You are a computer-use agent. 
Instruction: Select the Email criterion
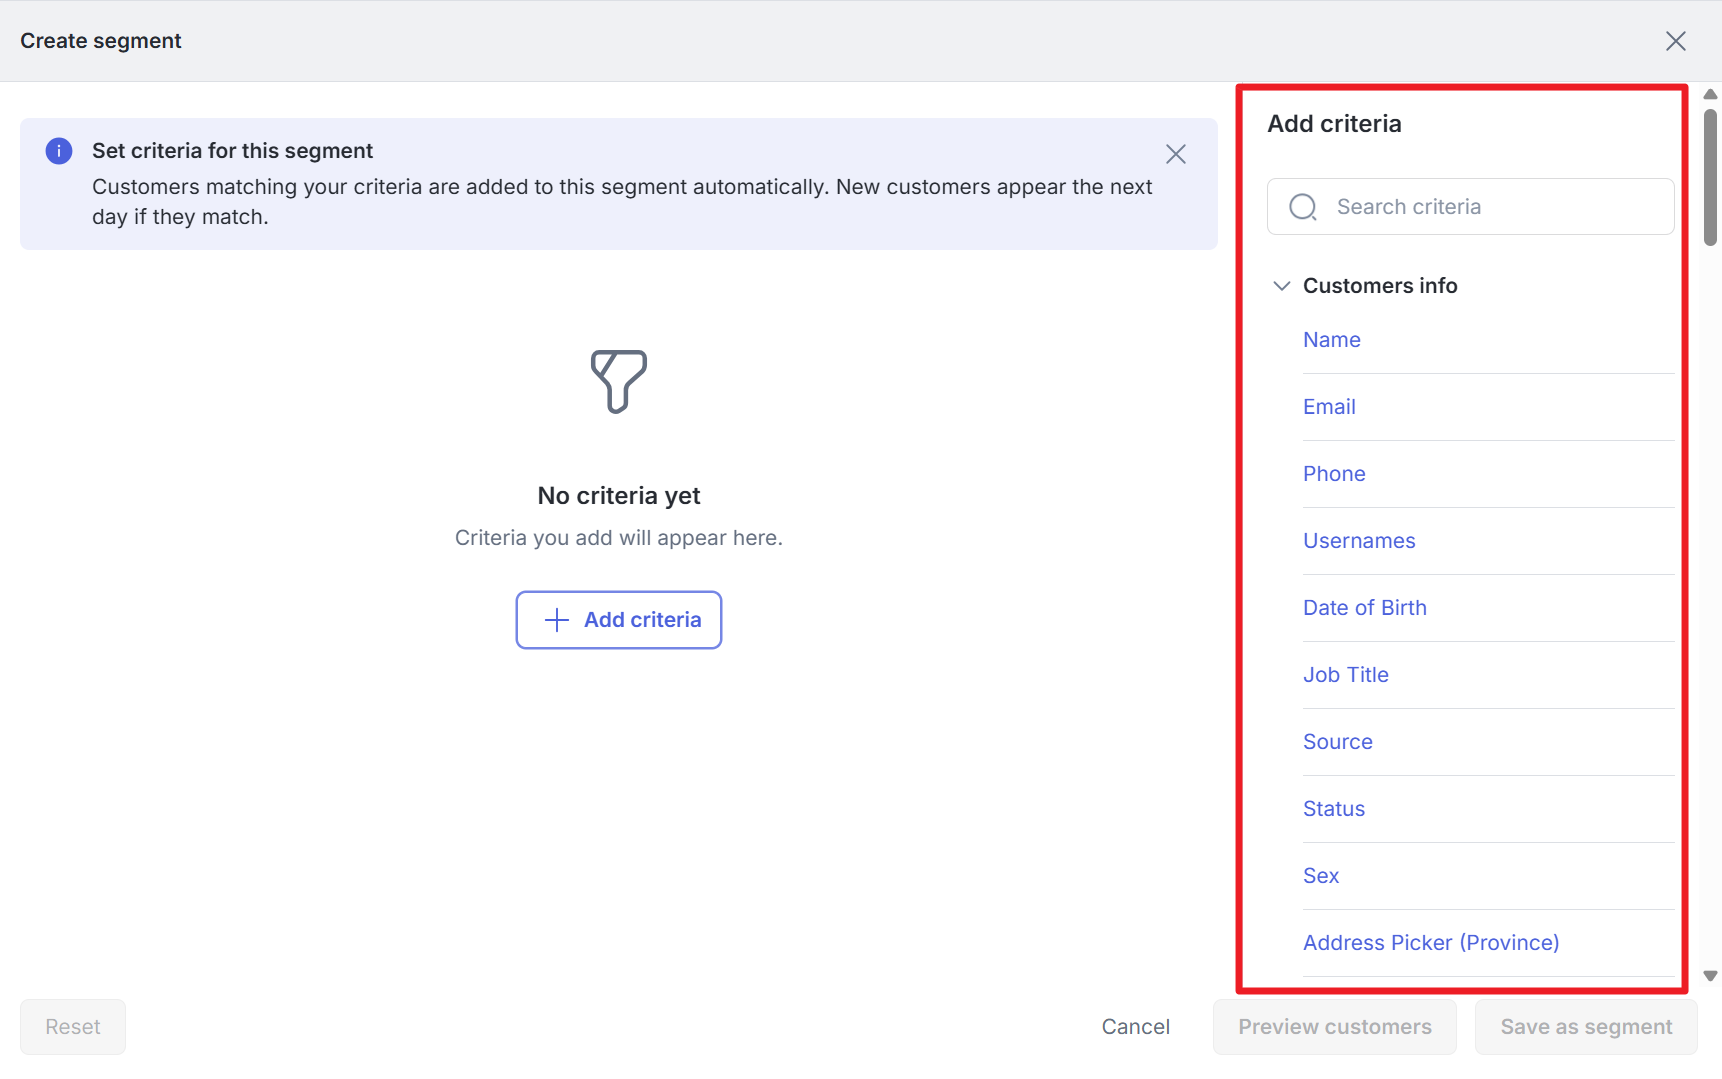pyautogui.click(x=1329, y=407)
